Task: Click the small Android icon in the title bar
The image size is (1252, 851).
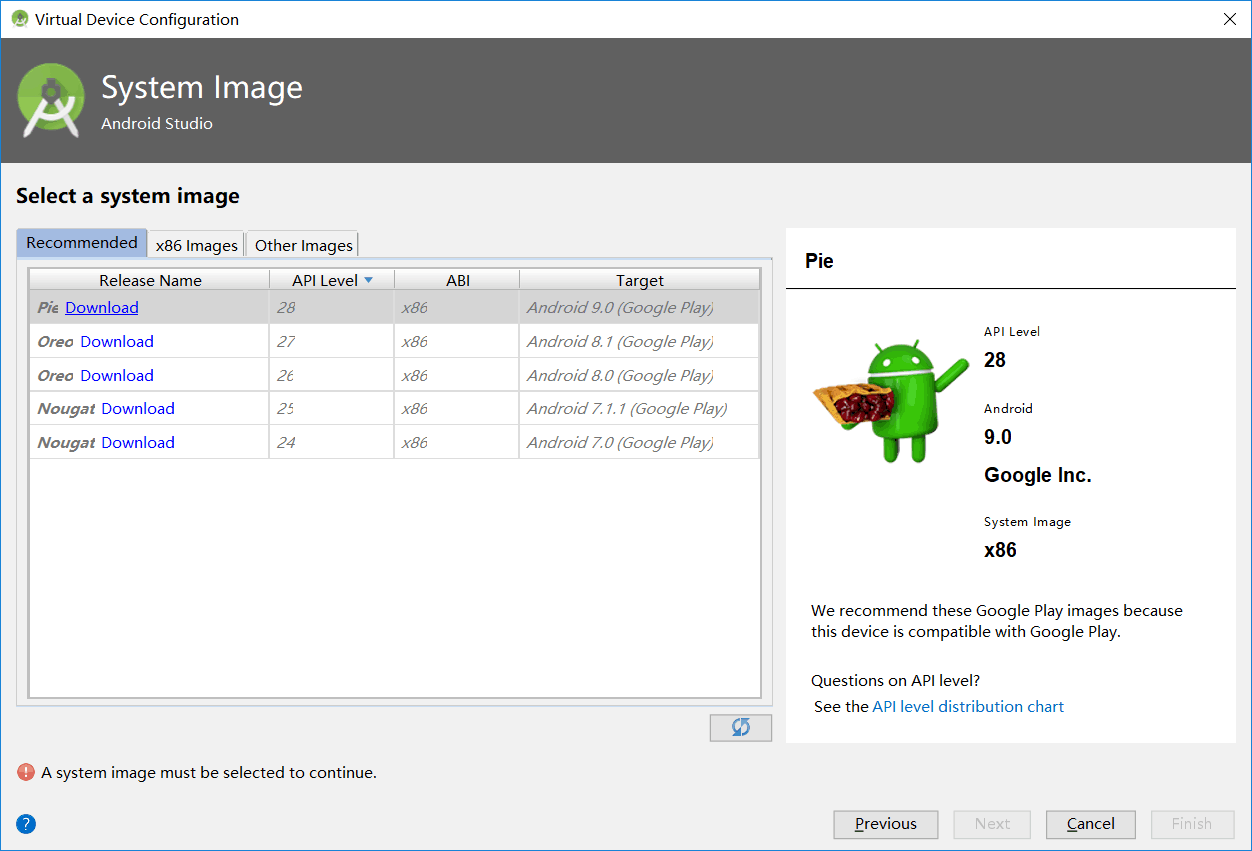Action: [20, 19]
